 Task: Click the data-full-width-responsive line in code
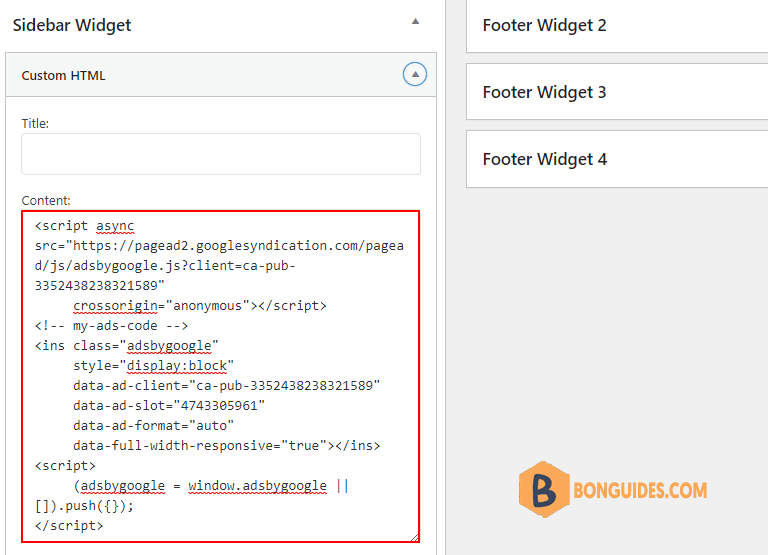point(227,446)
